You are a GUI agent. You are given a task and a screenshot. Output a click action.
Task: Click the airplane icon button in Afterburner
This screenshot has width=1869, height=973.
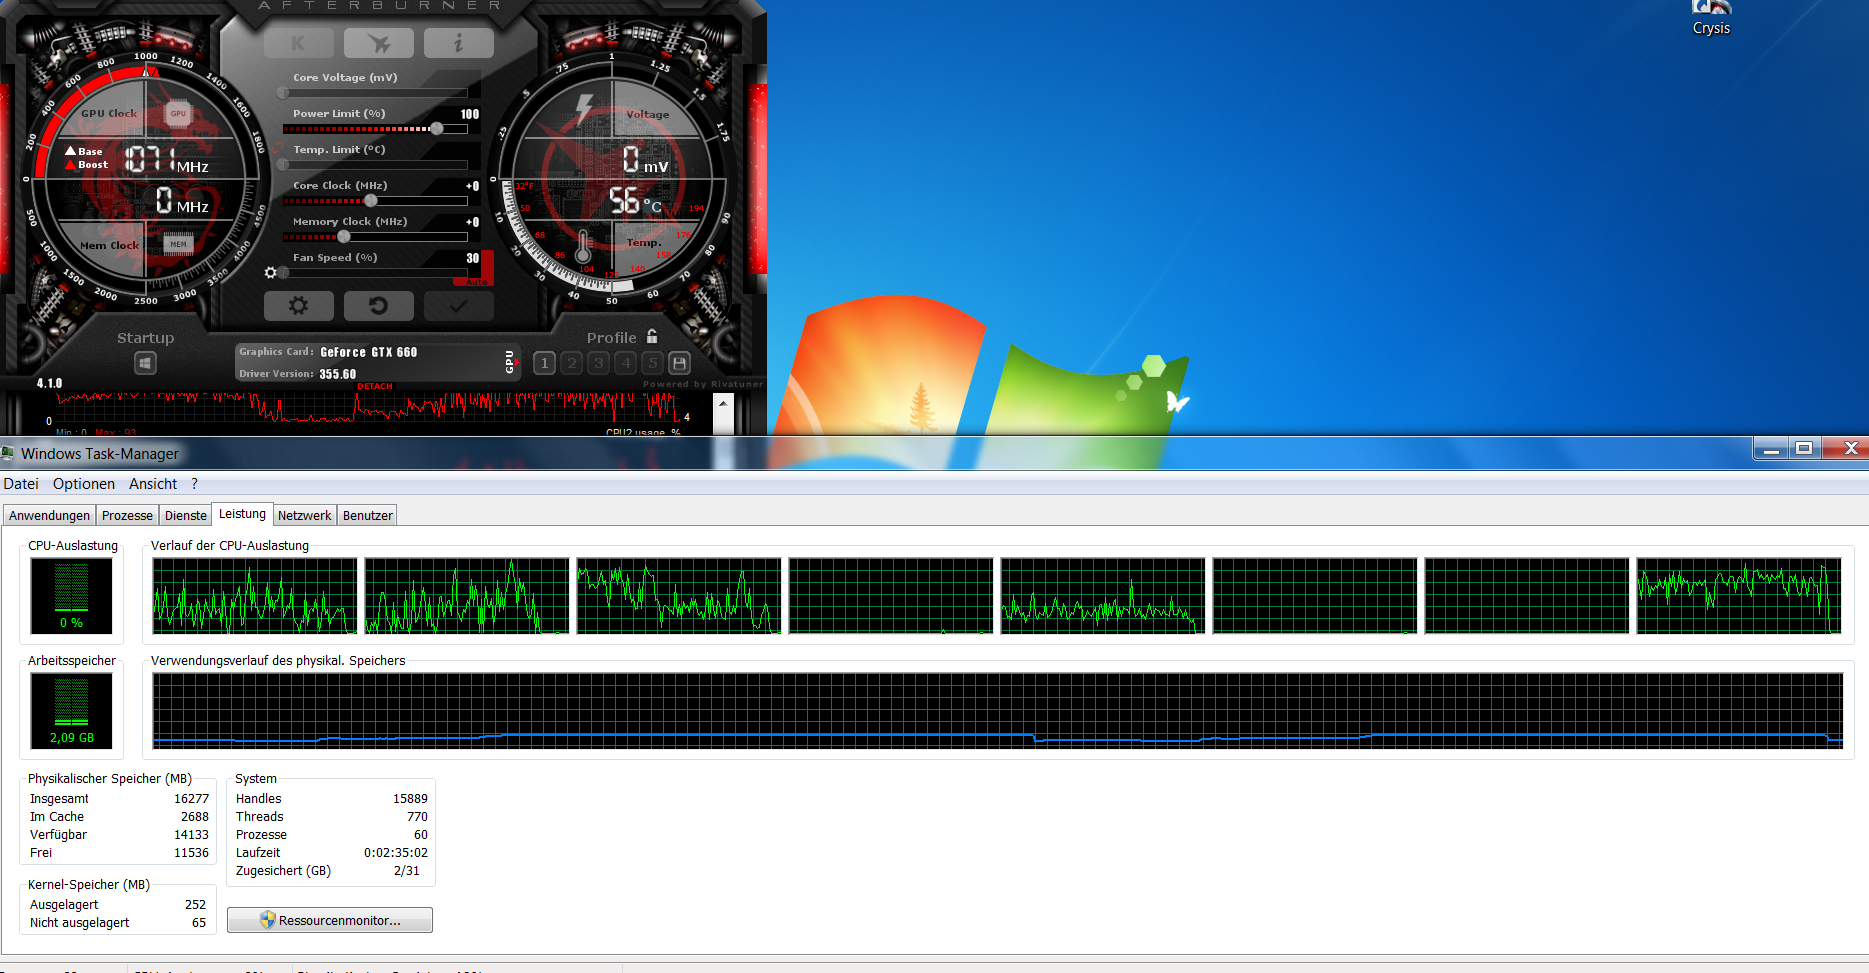tap(378, 43)
